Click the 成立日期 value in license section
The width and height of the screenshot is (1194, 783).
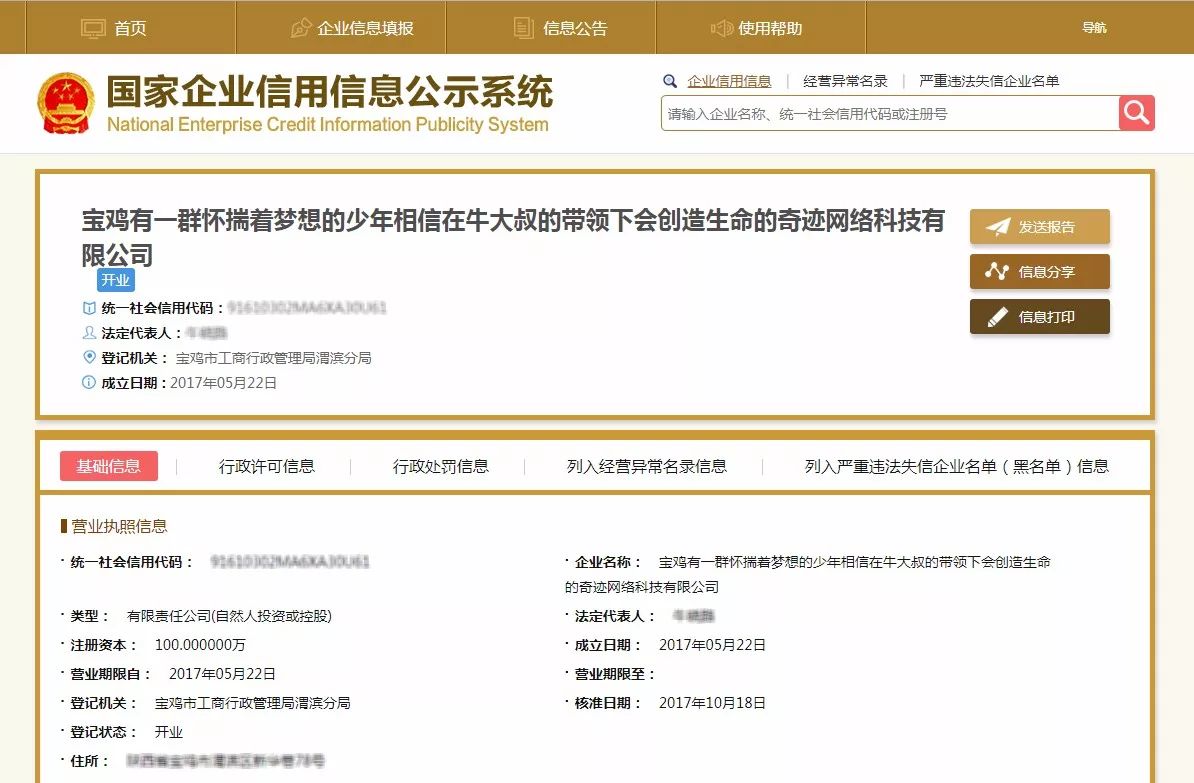712,644
